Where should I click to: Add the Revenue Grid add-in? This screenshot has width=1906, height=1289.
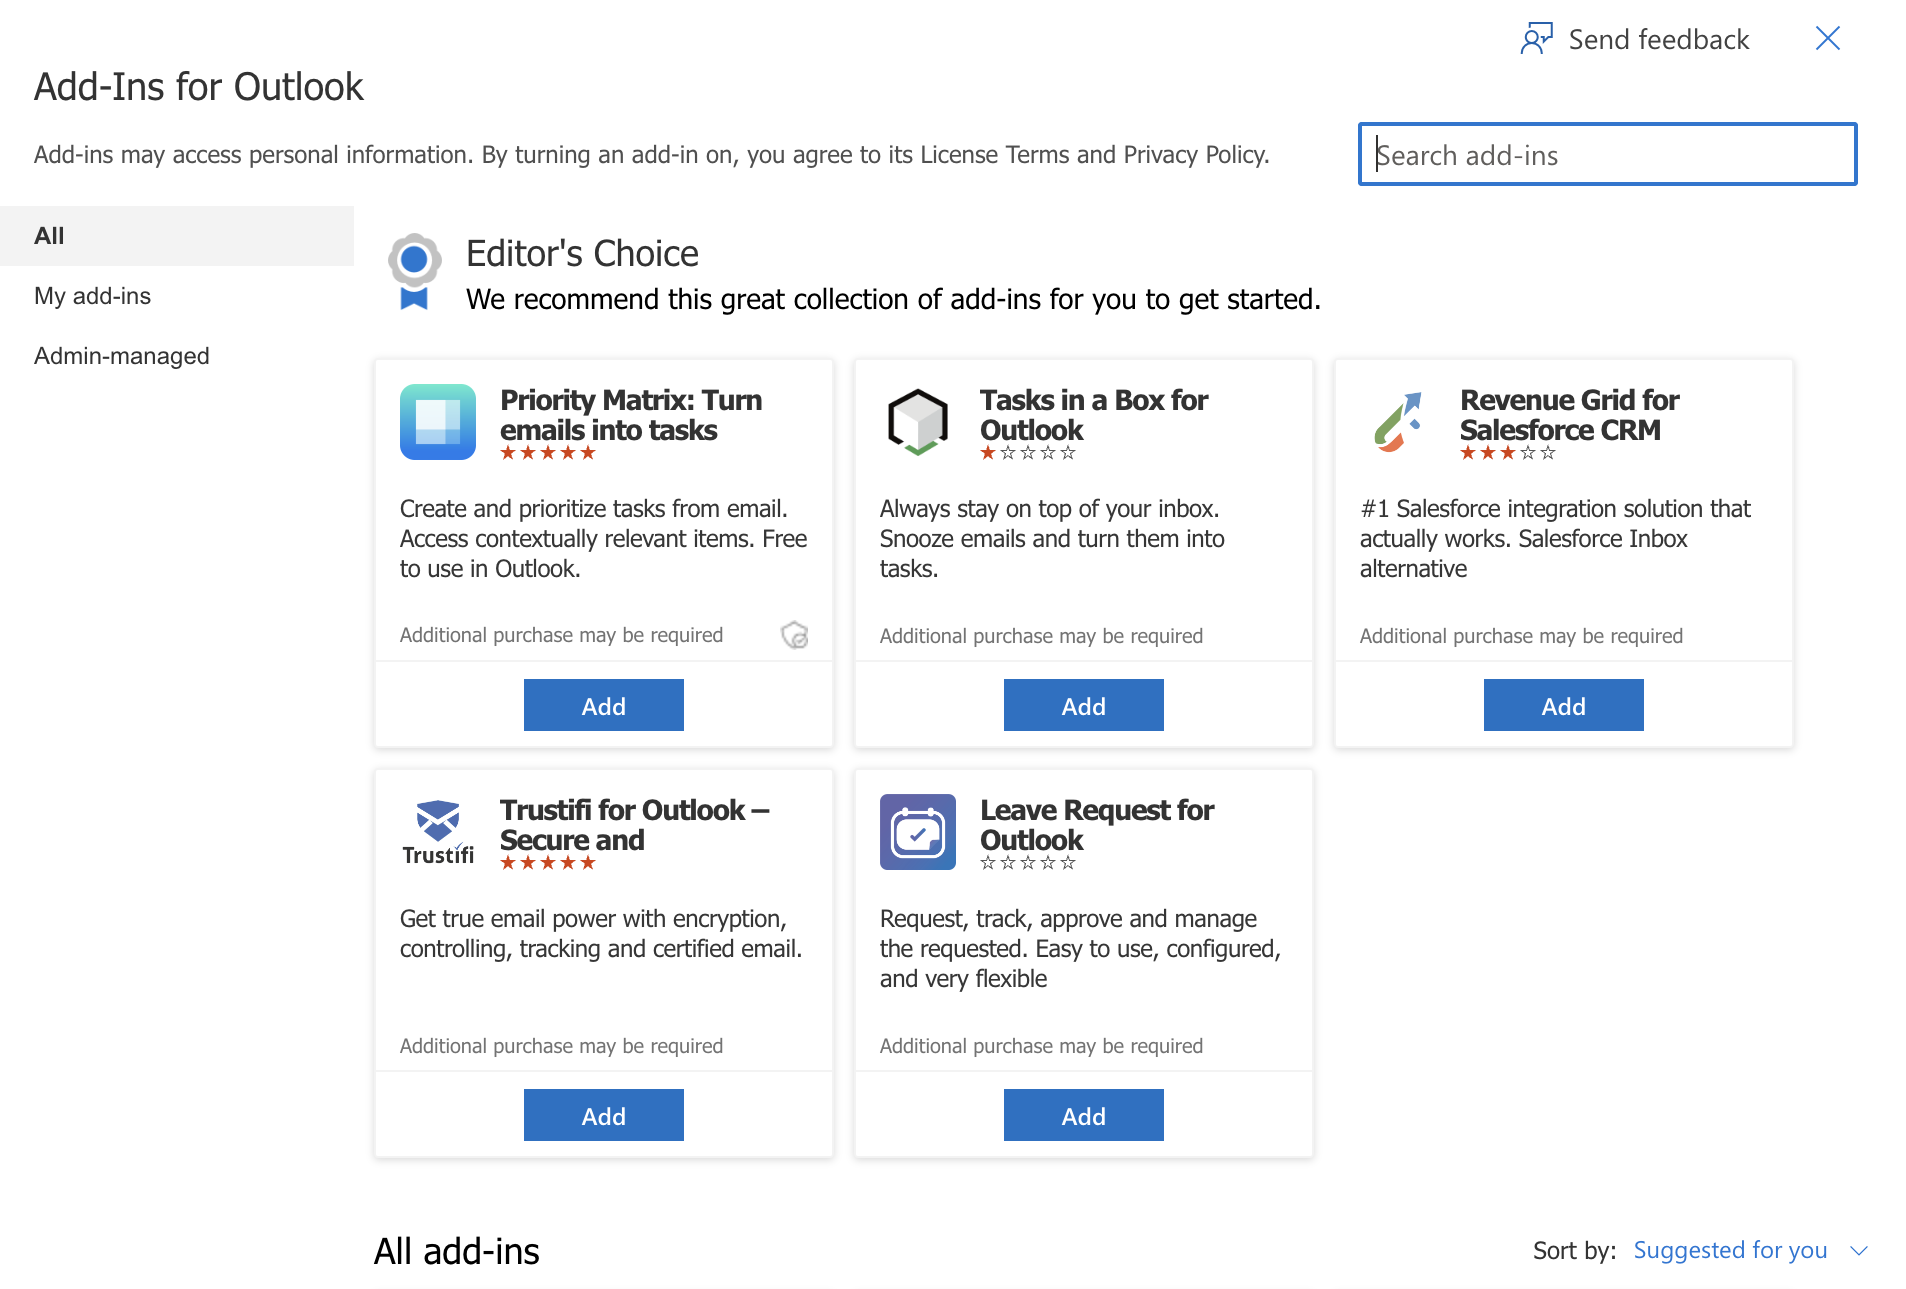coord(1563,705)
